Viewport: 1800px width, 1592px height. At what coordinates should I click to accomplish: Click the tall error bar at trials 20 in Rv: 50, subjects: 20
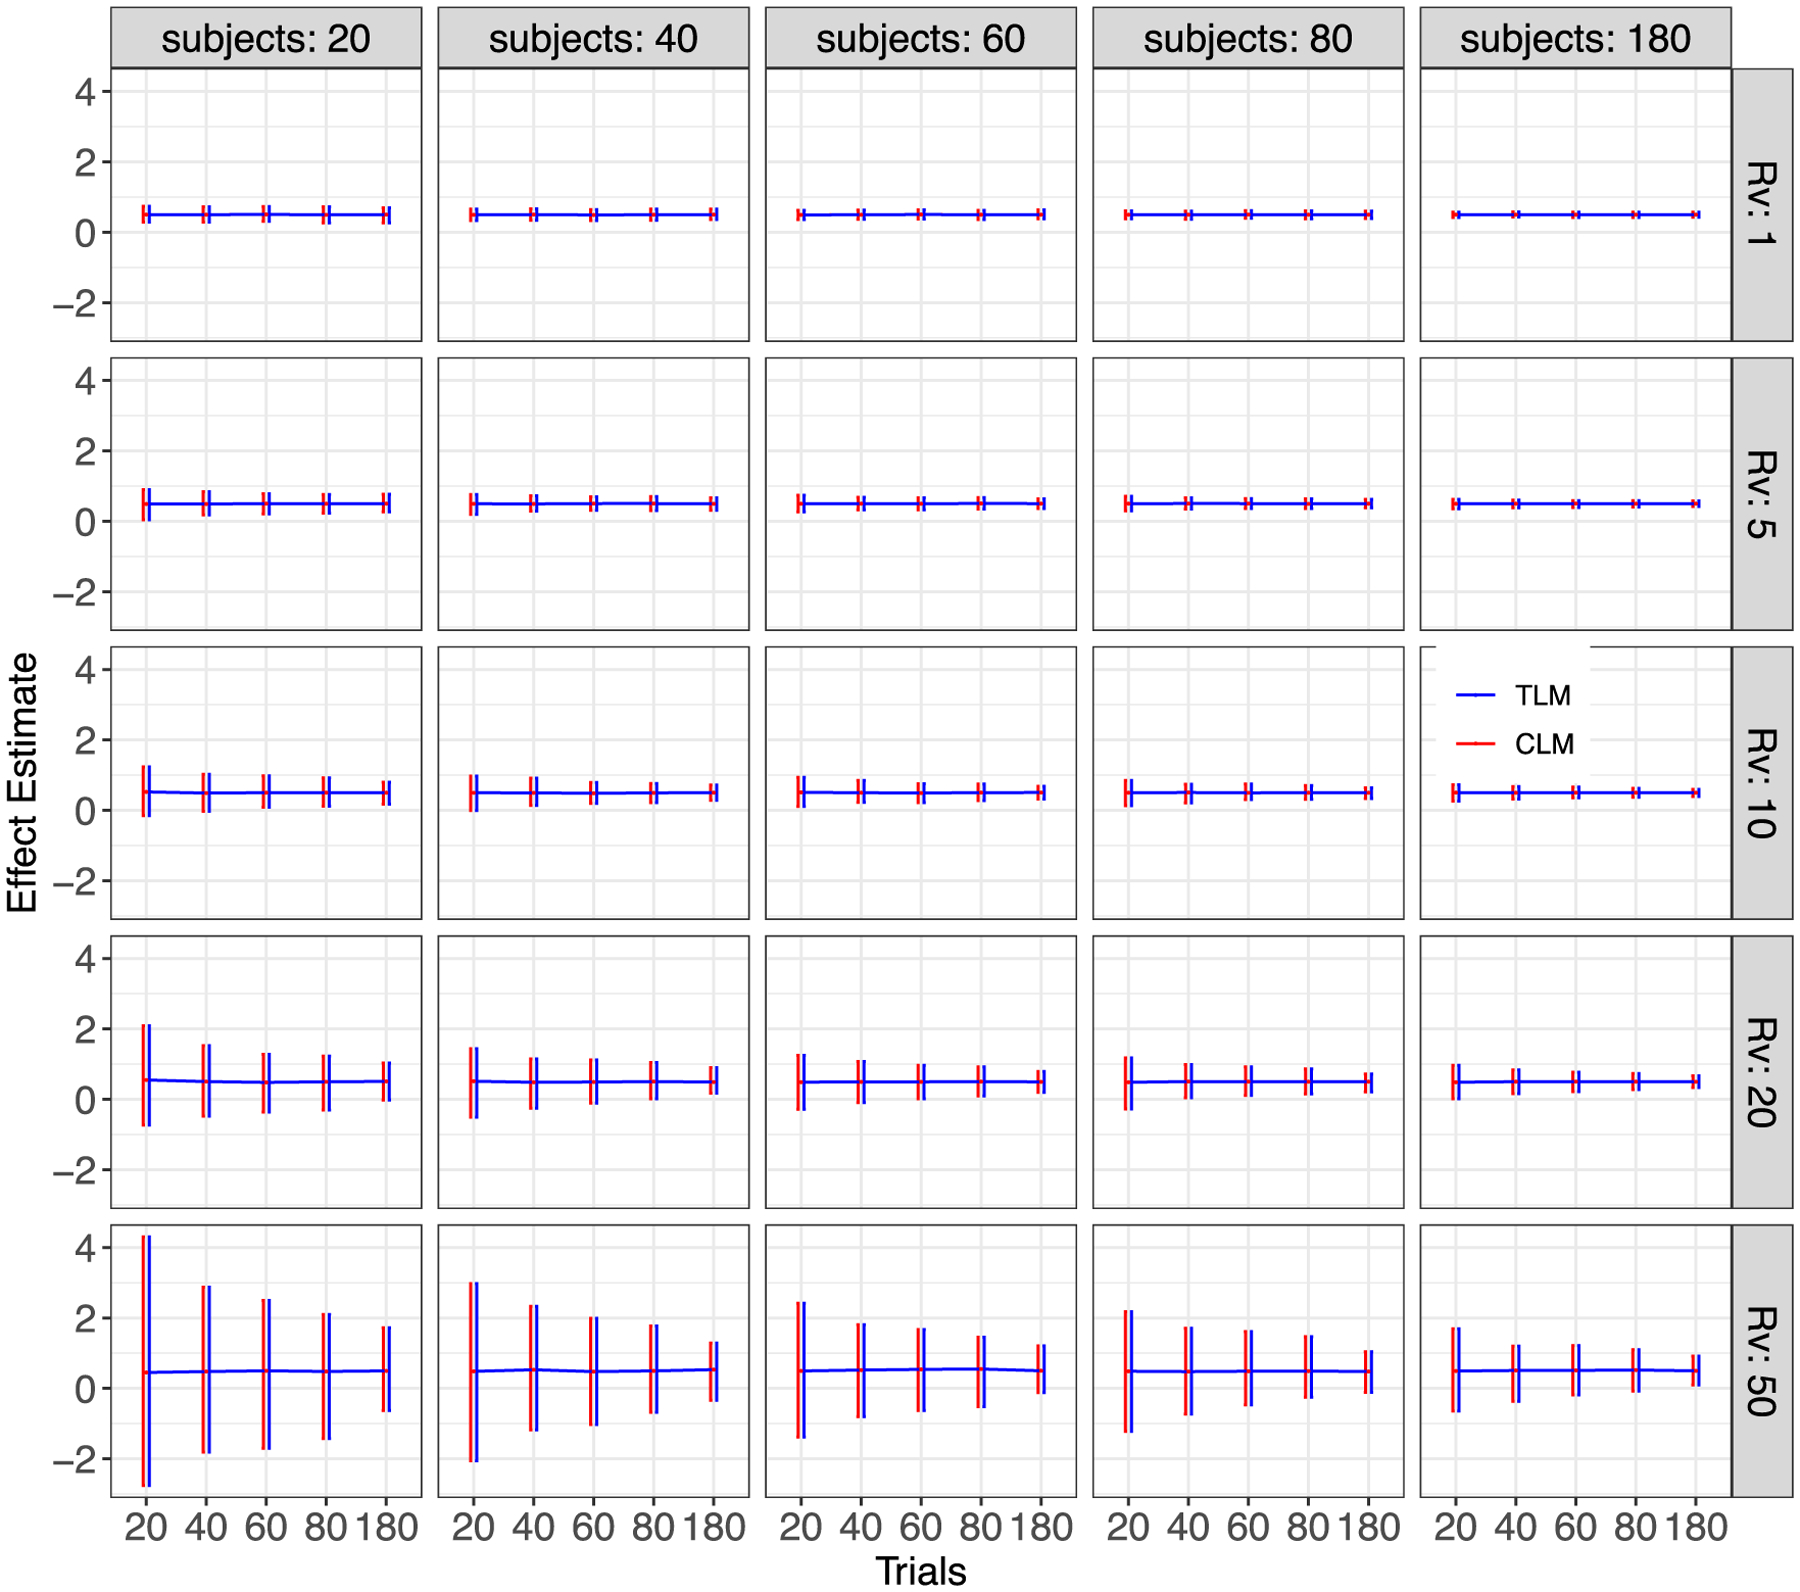click(x=146, y=1361)
